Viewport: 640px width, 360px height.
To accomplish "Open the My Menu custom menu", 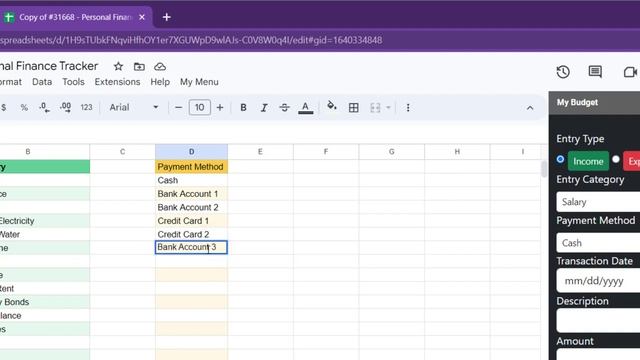I will point(199,82).
